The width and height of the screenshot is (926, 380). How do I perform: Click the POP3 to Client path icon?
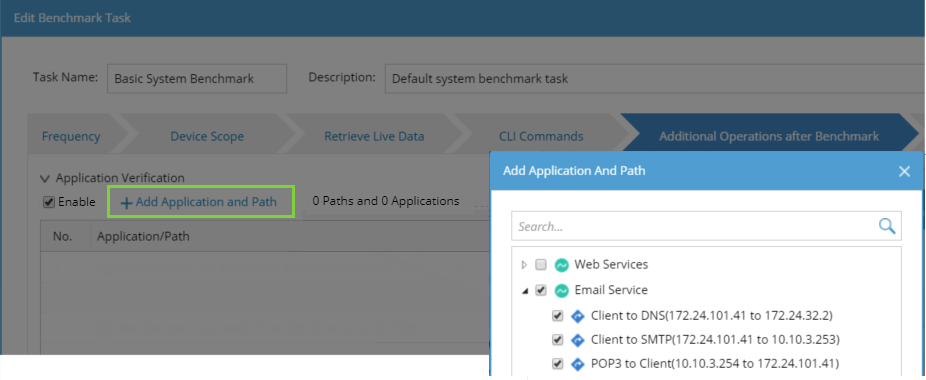578,364
